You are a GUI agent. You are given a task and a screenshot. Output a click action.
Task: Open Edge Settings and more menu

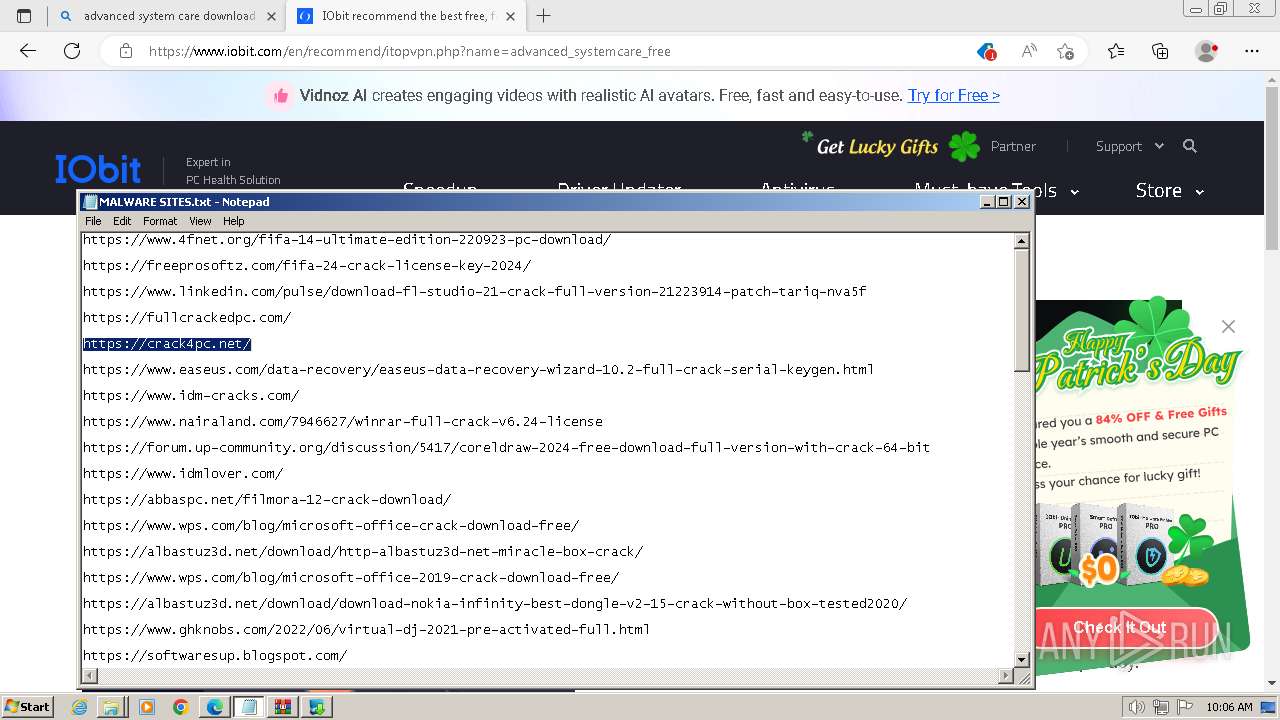pos(1252,51)
